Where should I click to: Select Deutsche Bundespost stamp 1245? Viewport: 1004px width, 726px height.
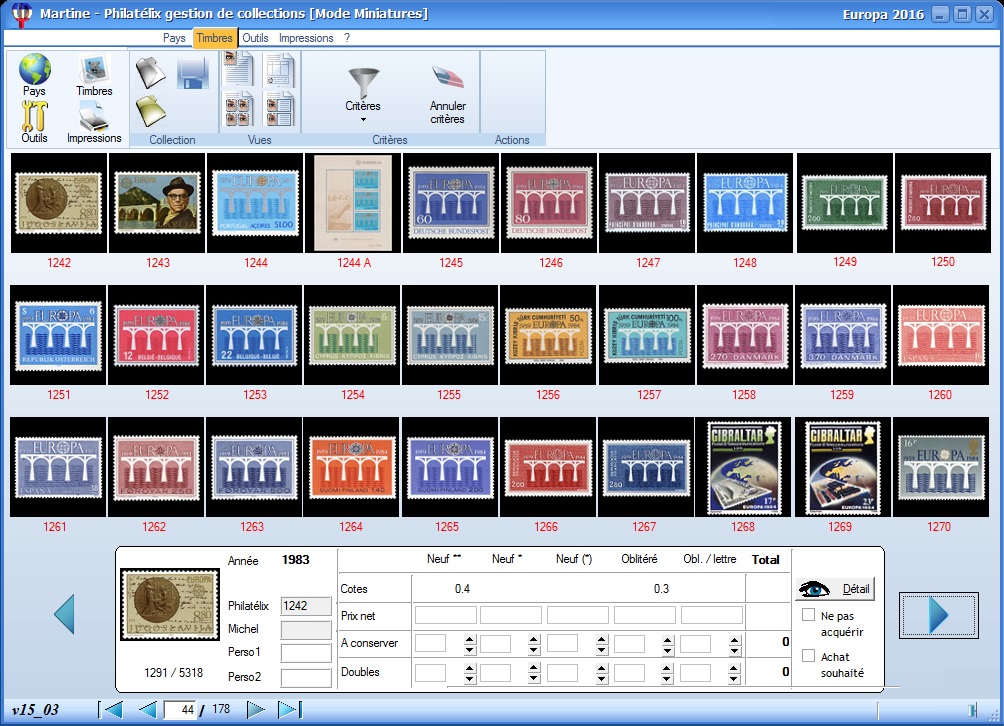(451, 202)
